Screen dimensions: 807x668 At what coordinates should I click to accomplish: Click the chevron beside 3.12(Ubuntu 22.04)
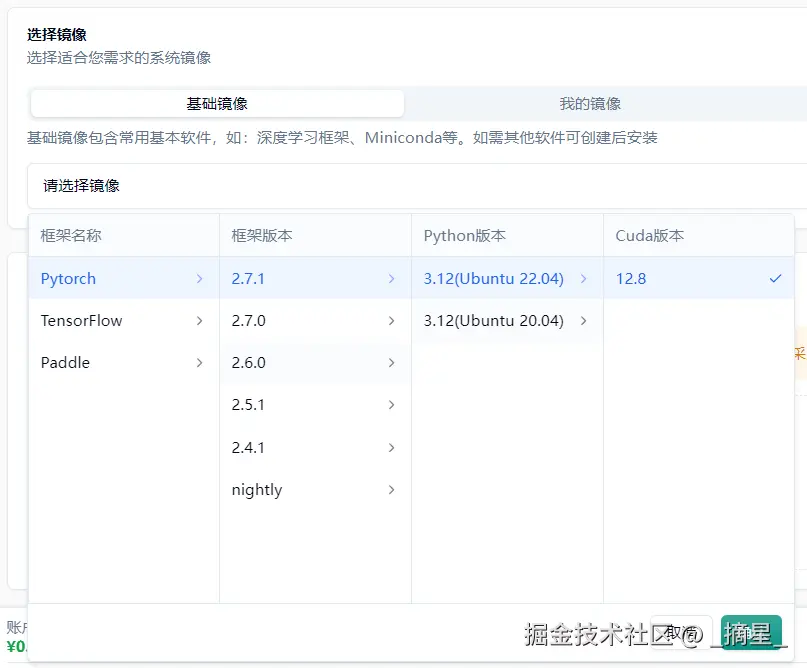(583, 279)
